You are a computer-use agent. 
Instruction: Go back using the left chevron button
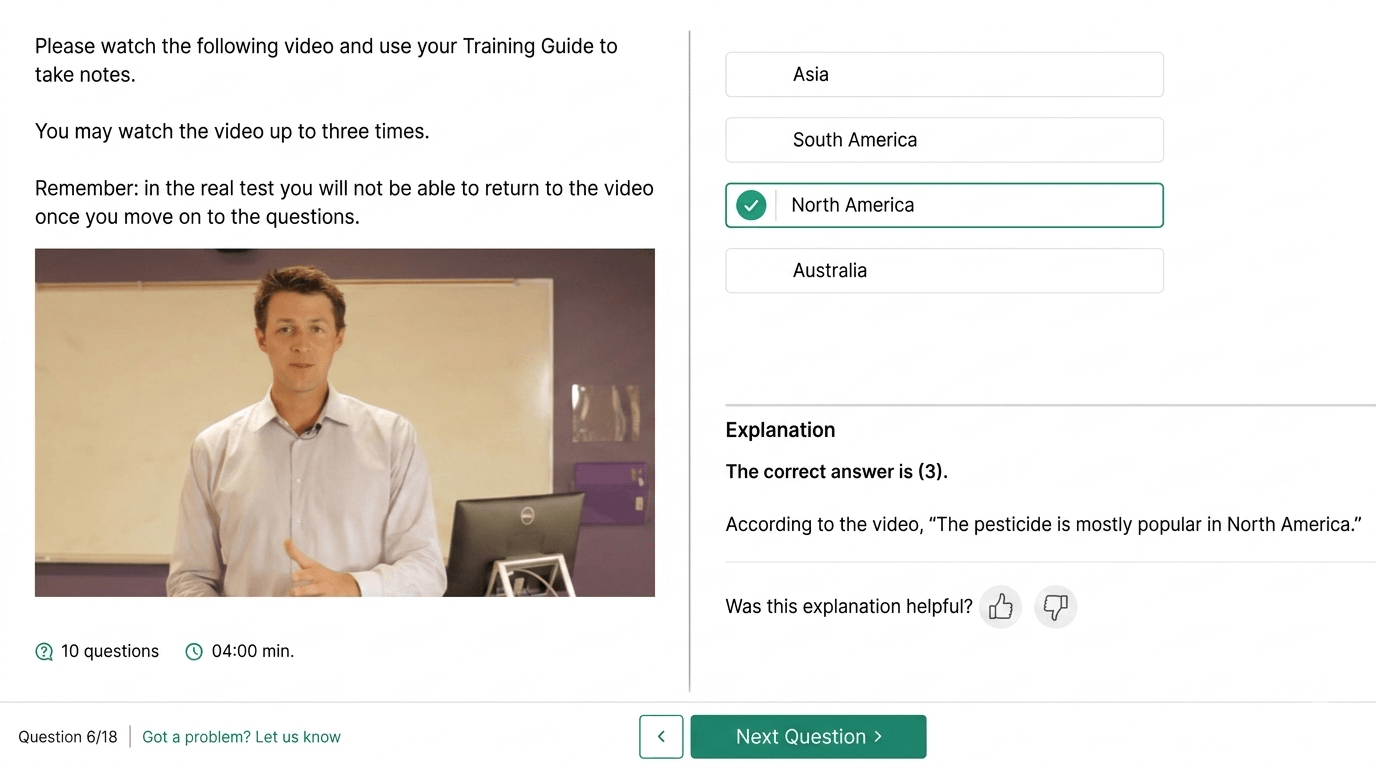tap(661, 737)
